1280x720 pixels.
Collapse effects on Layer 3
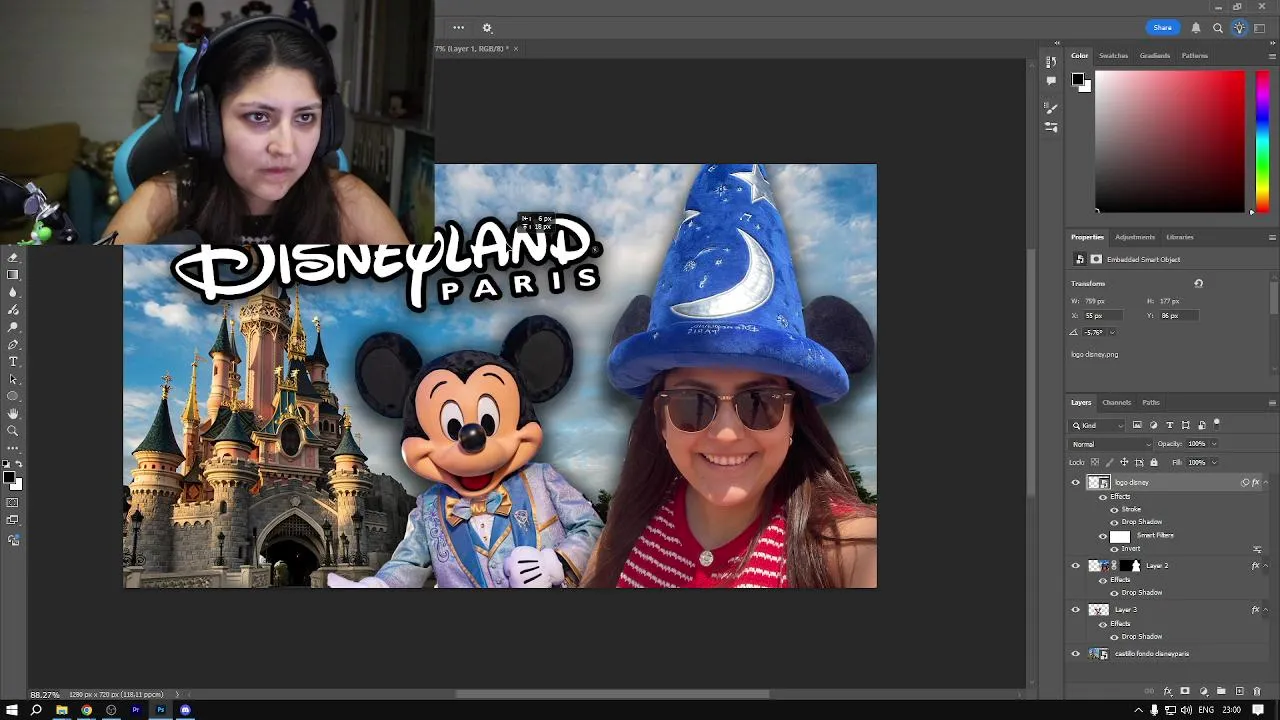pos(1266,610)
